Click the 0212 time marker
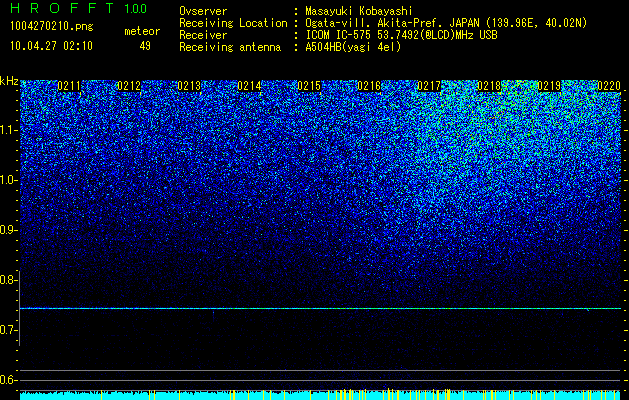The height and width of the screenshot is (400, 629). point(129,86)
